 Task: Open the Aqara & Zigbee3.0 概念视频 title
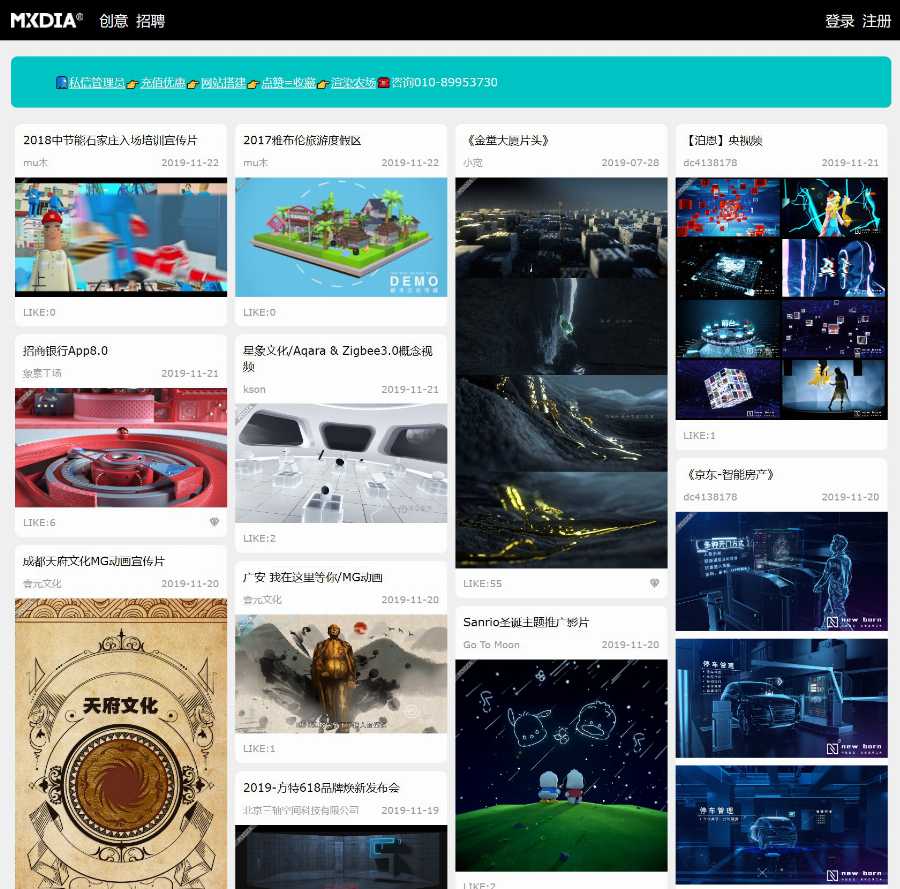pyautogui.click(x=338, y=358)
